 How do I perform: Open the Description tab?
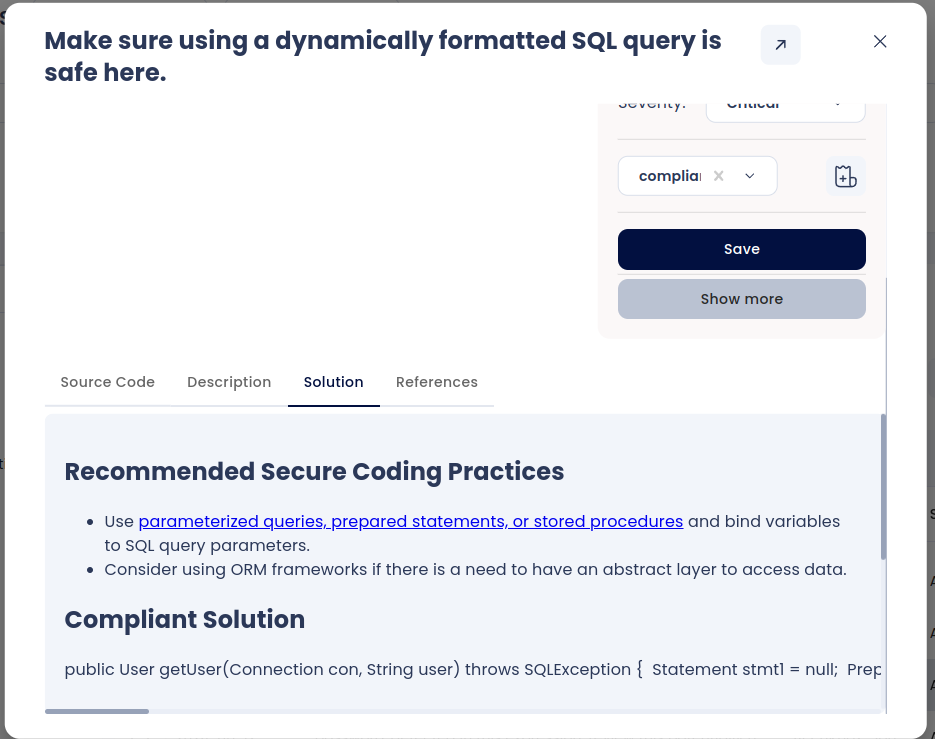[229, 382]
